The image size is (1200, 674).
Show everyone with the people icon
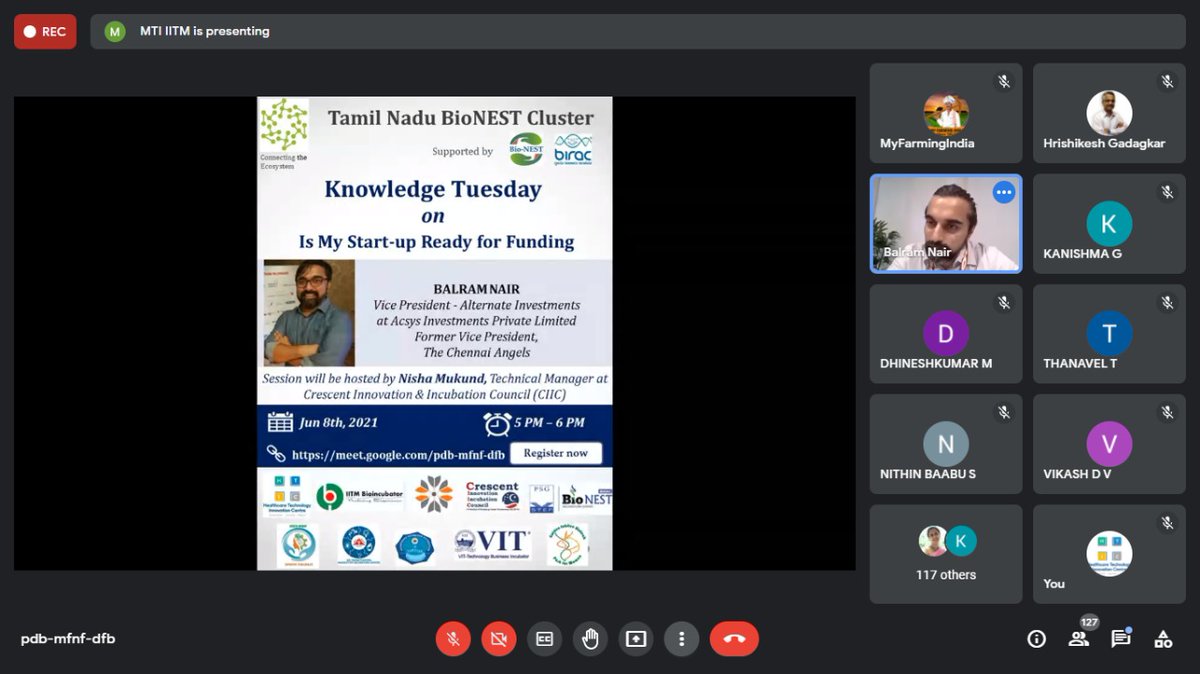pyautogui.click(x=1079, y=639)
